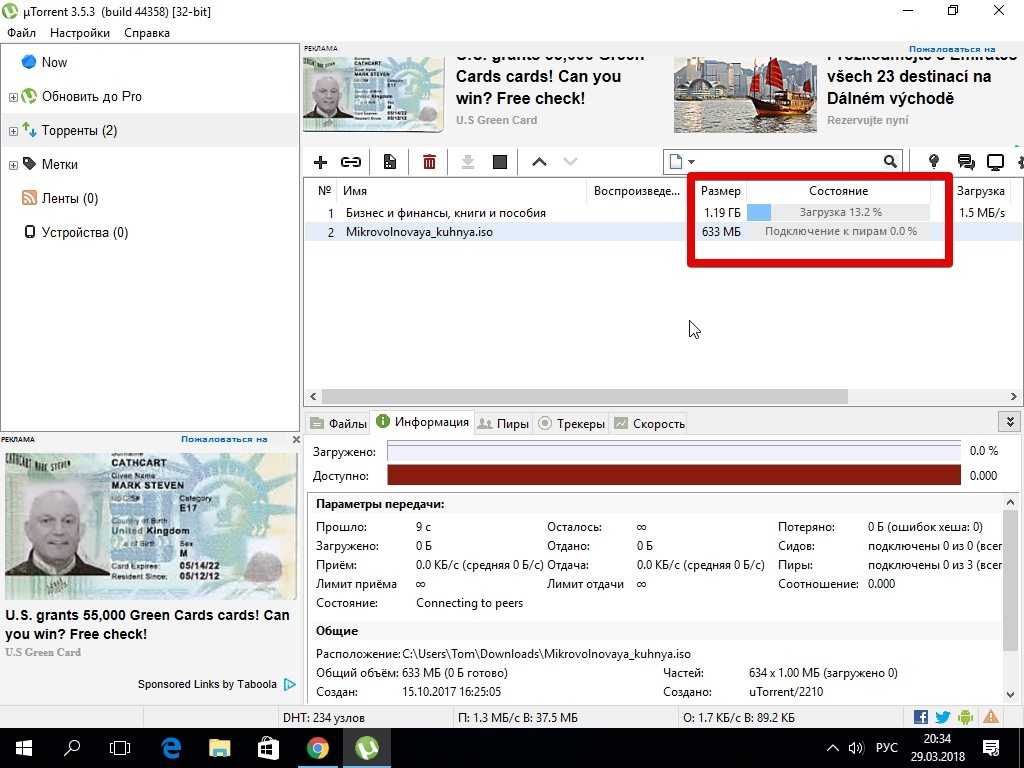Sort torrents by 'Имя' column header

(x=462, y=191)
